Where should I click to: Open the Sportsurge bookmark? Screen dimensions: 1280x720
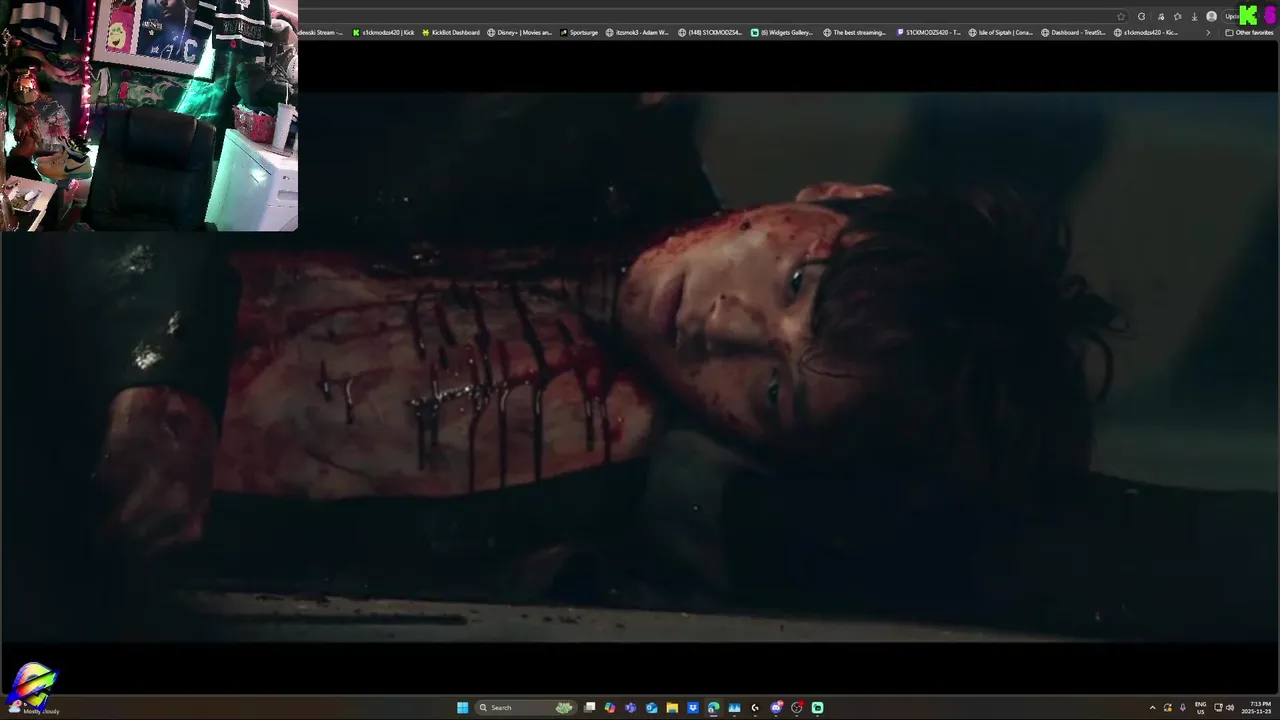click(579, 32)
